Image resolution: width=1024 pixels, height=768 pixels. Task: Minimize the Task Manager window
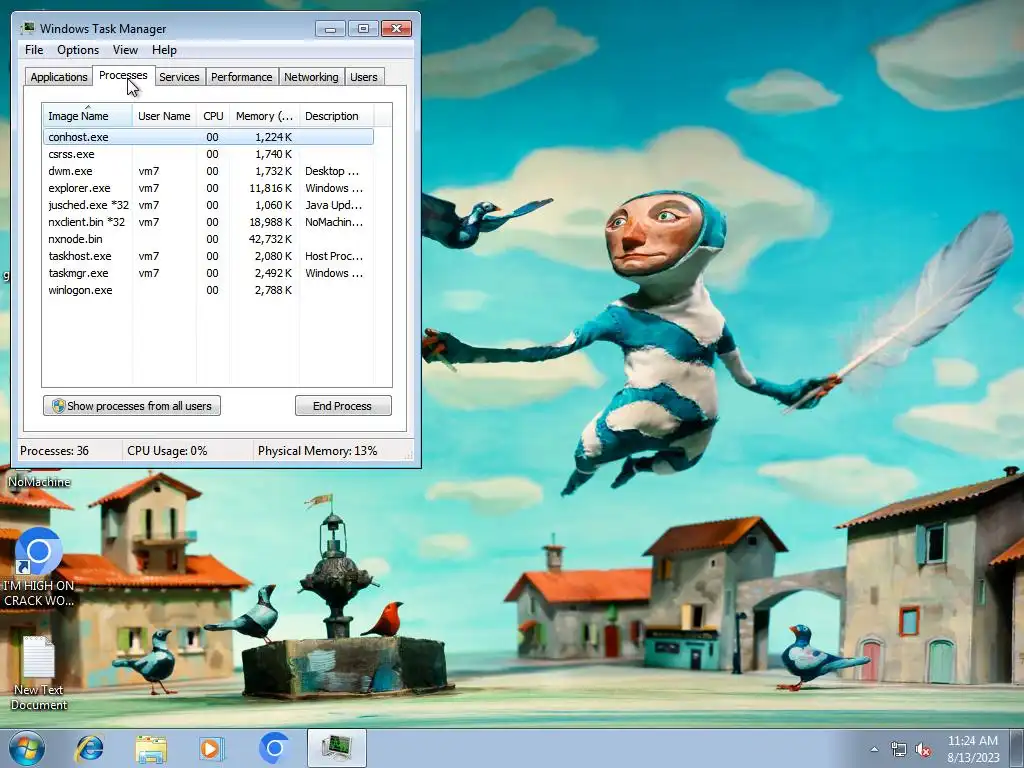(330, 29)
